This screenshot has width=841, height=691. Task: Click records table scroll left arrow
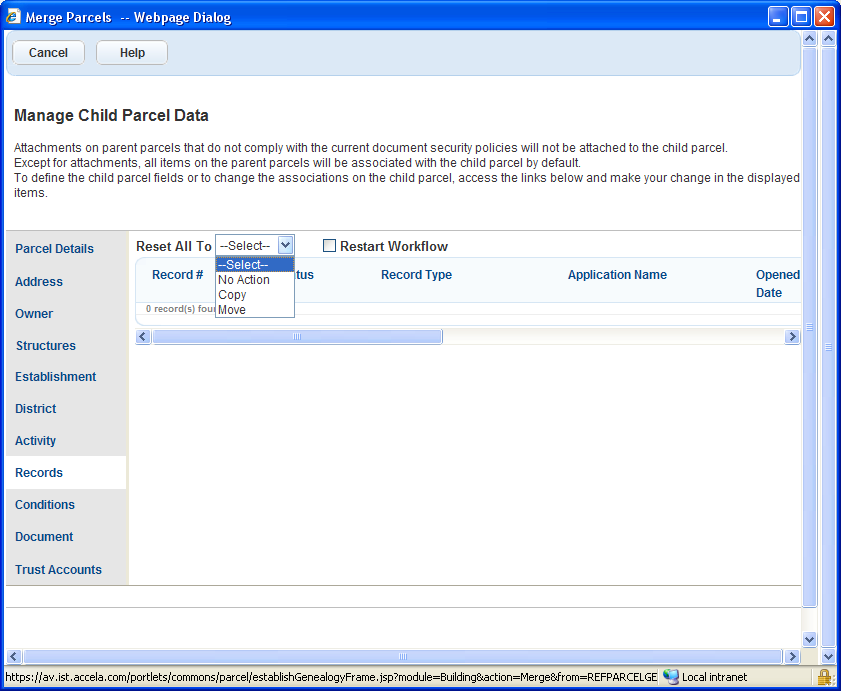click(144, 337)
